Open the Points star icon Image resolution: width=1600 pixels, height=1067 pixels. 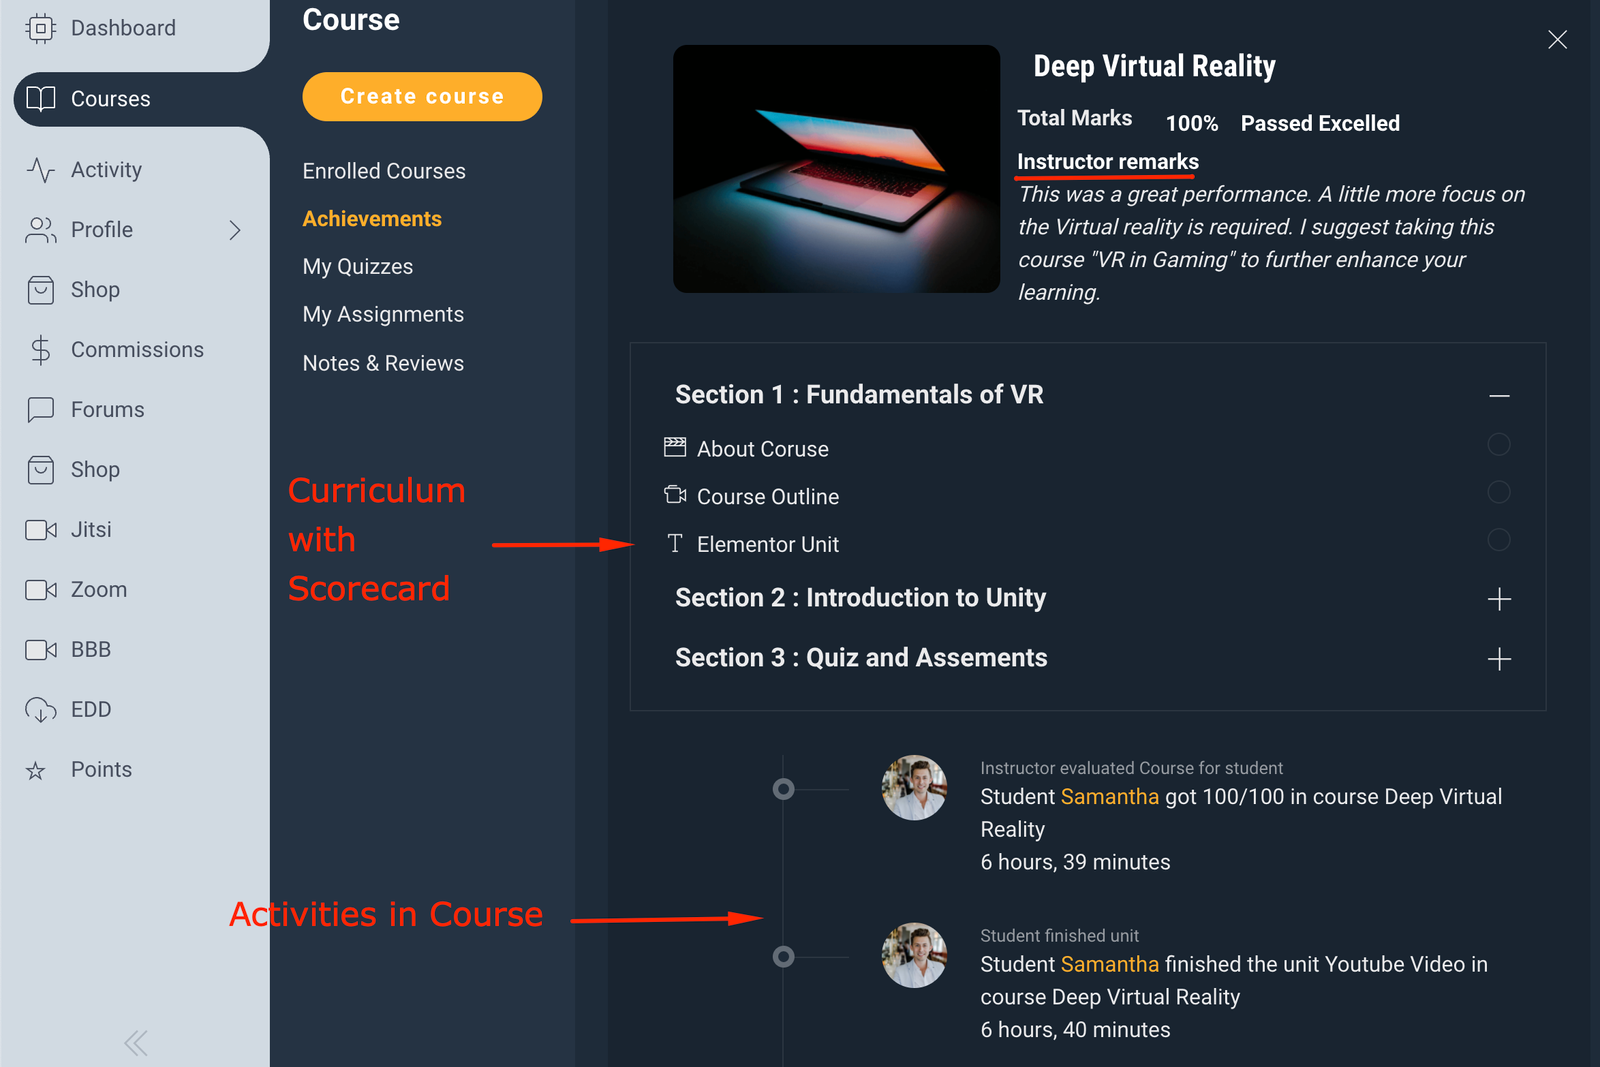click(x=36, y=771)
